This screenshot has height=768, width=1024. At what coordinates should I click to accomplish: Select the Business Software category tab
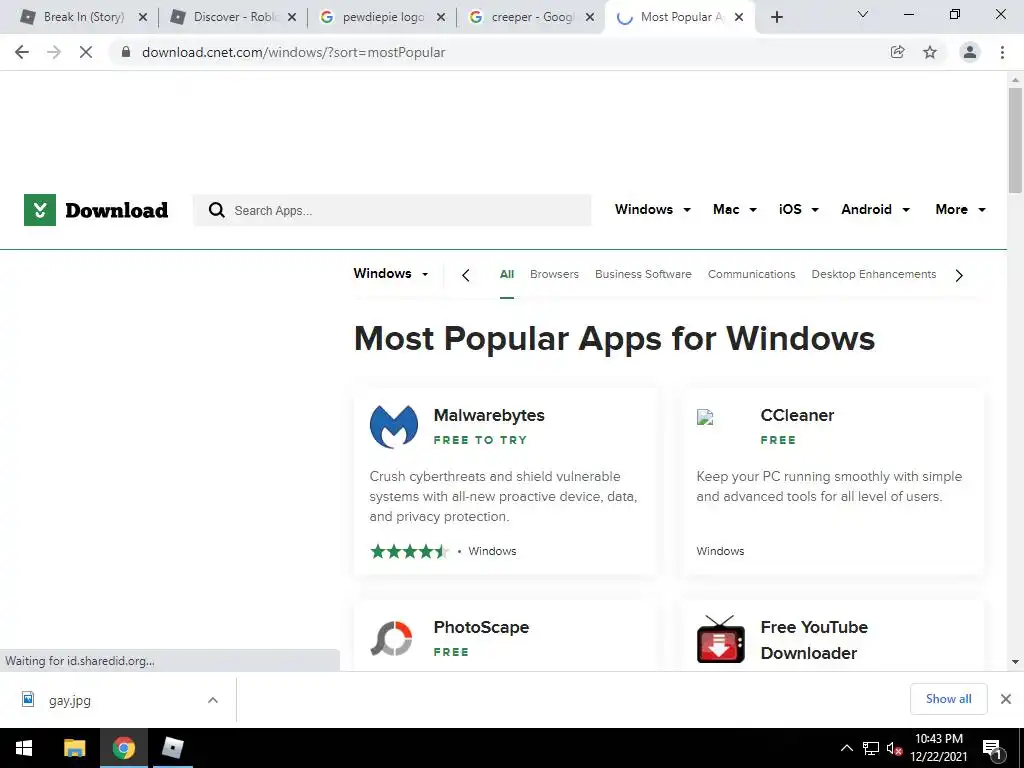[x=643, y=274]
